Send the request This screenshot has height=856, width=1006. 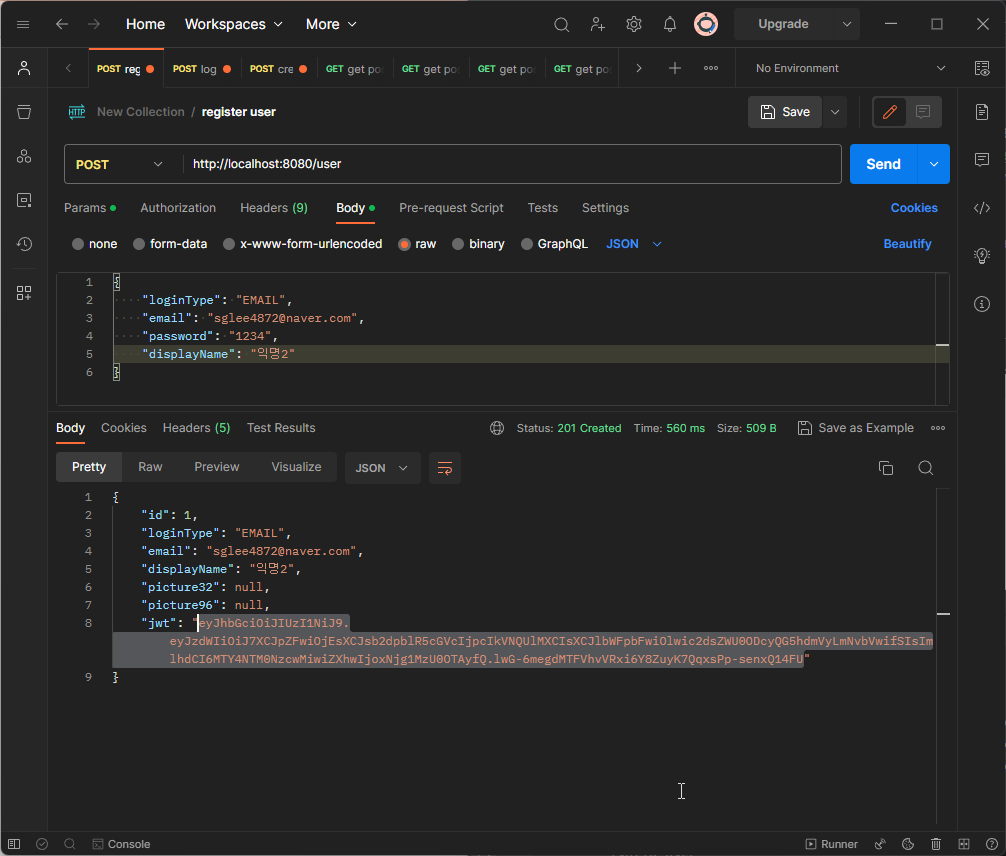click(883, 164)
